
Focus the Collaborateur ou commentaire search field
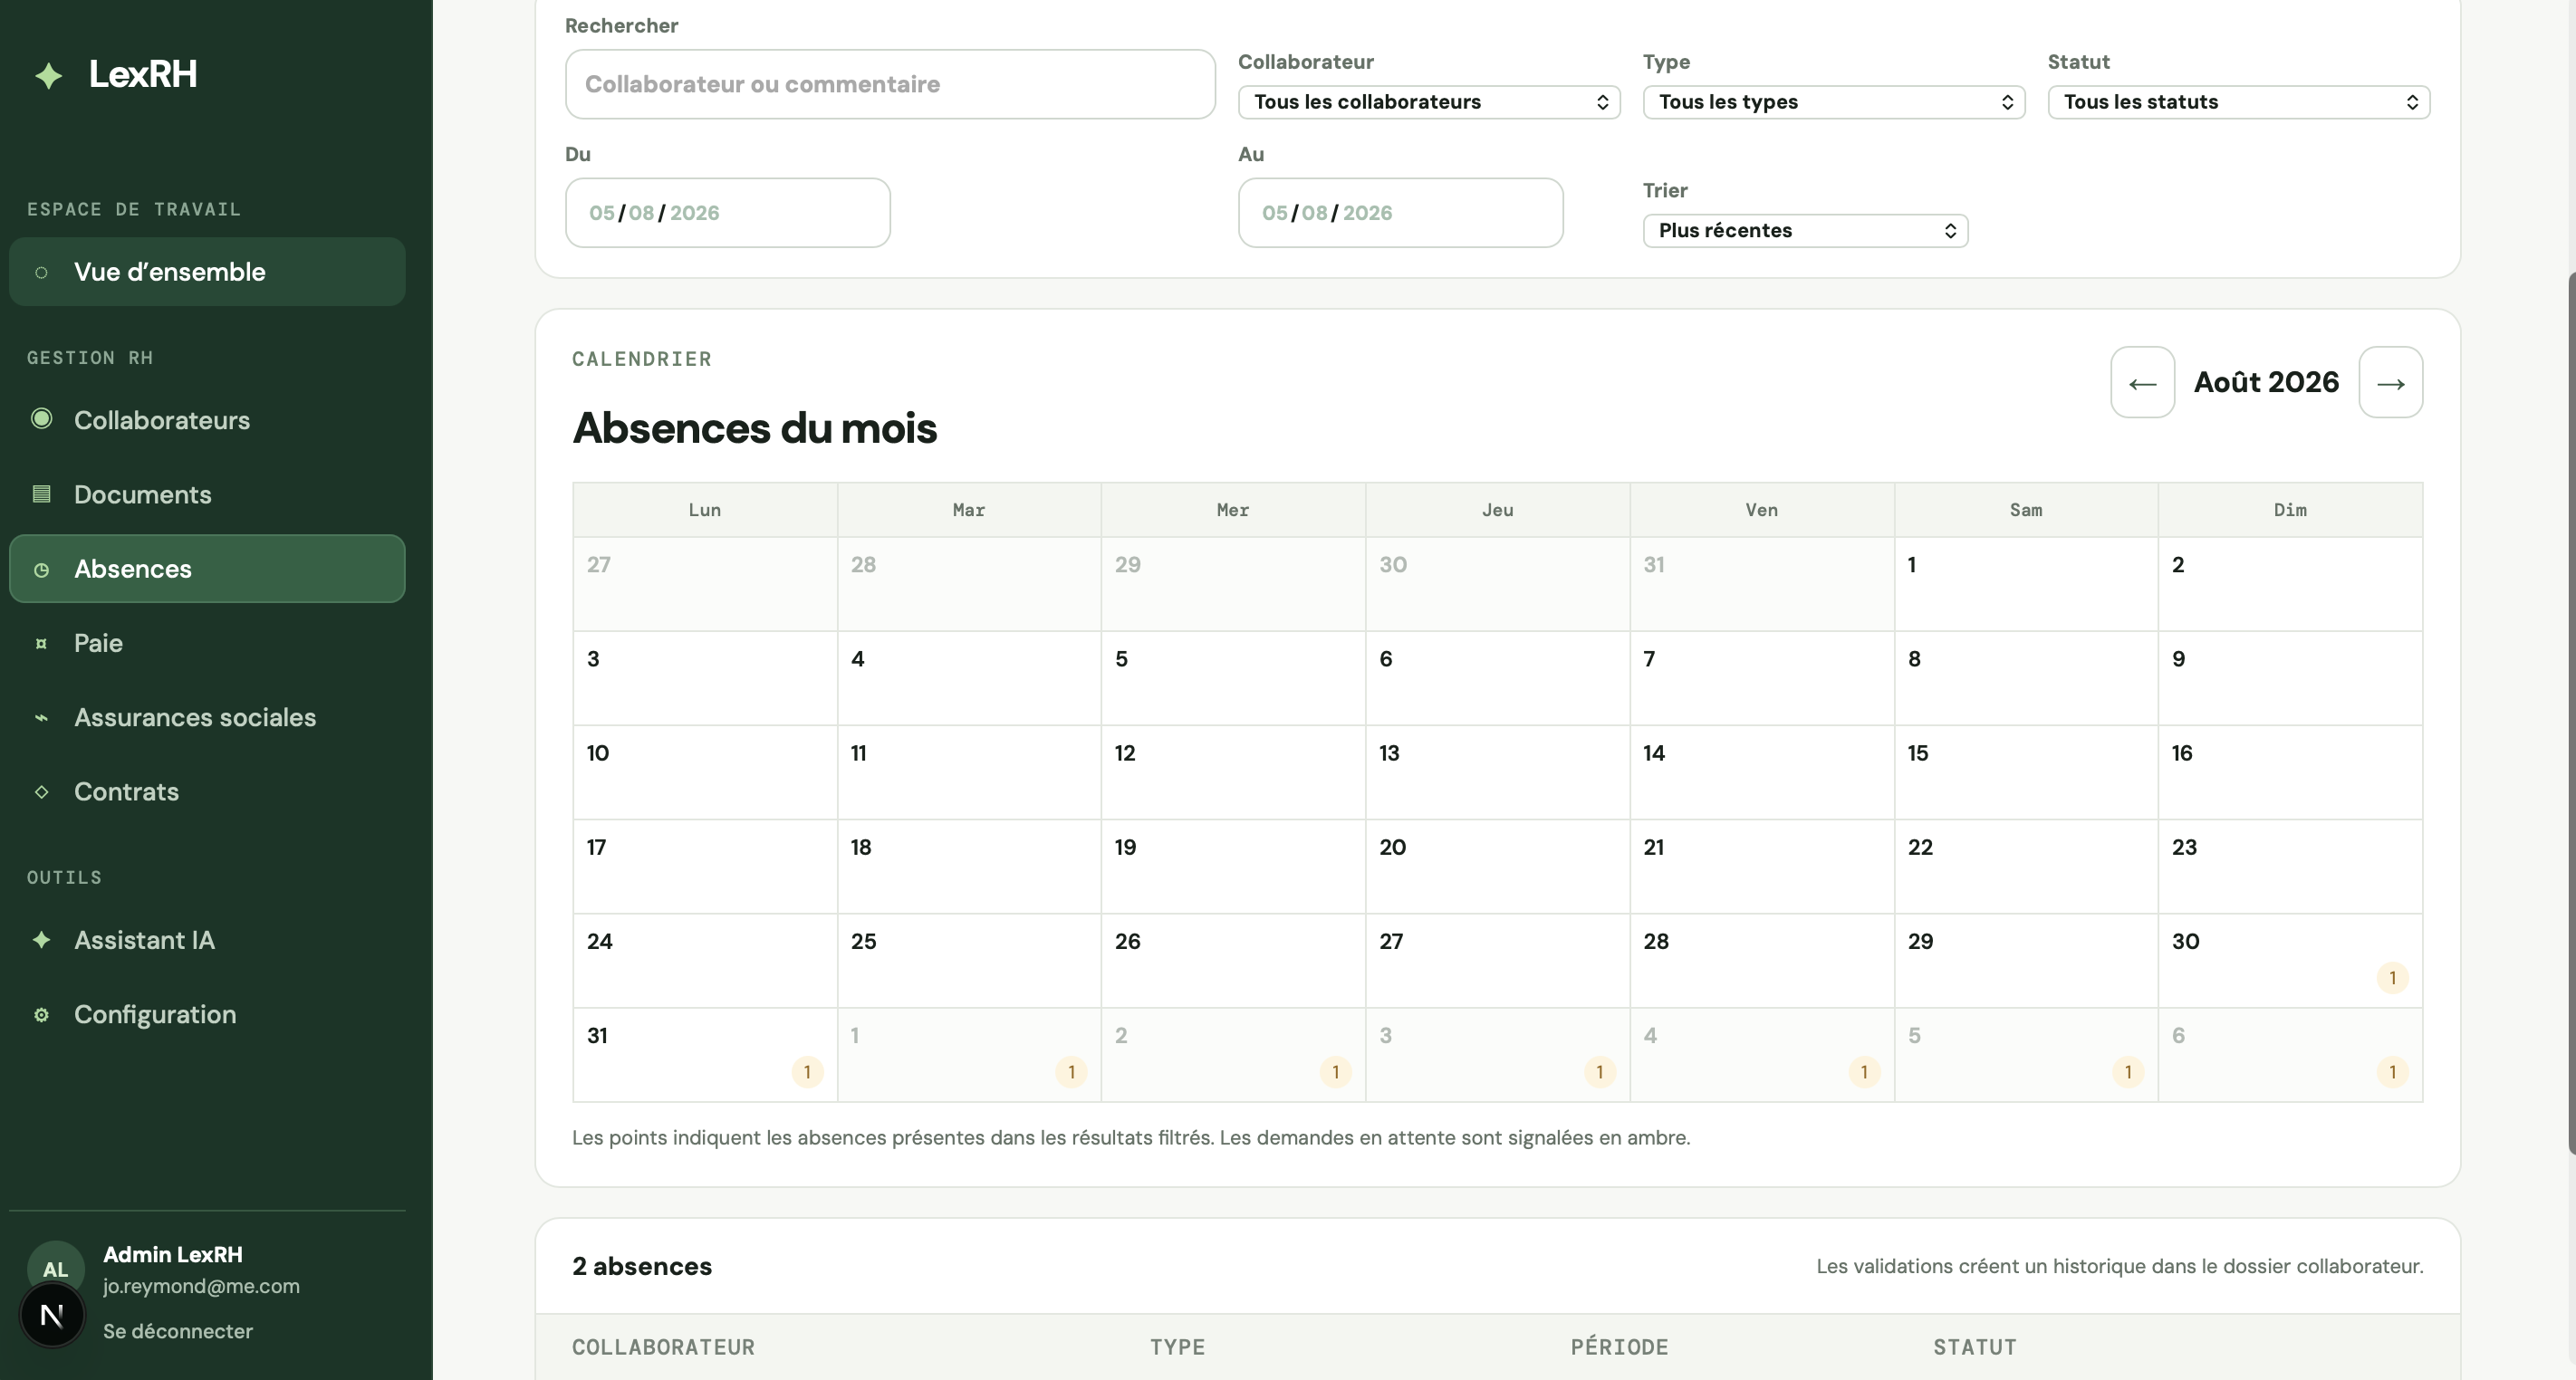890,84
